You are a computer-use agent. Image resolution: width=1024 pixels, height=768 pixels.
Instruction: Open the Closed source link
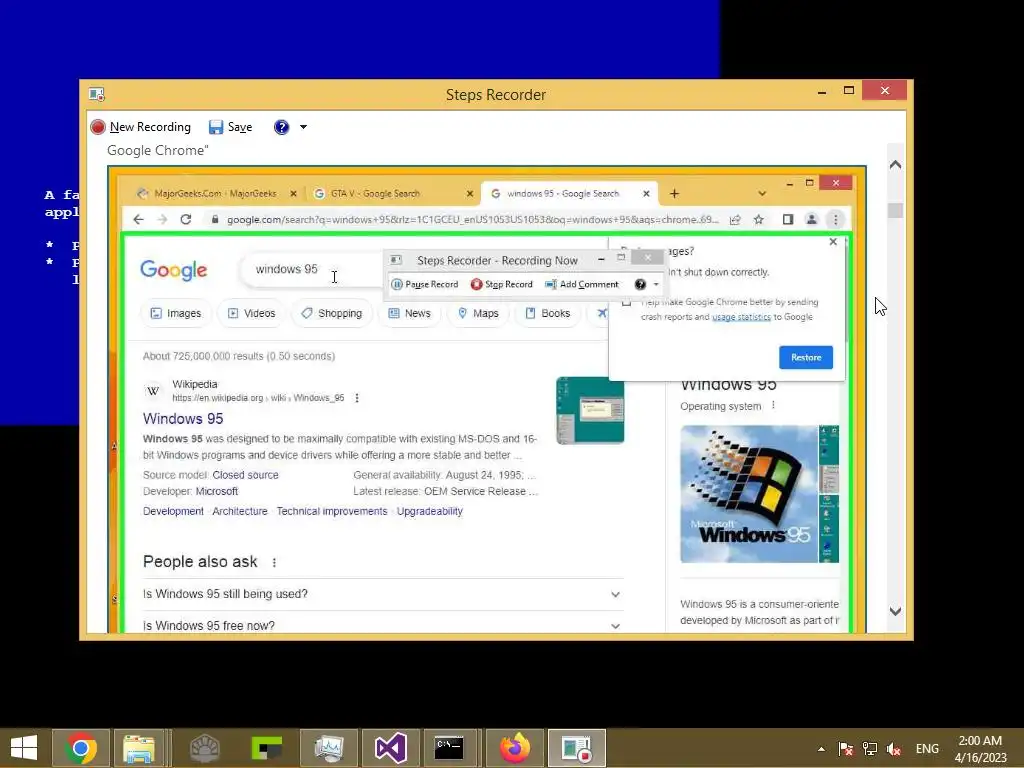[x=246, y=475]
